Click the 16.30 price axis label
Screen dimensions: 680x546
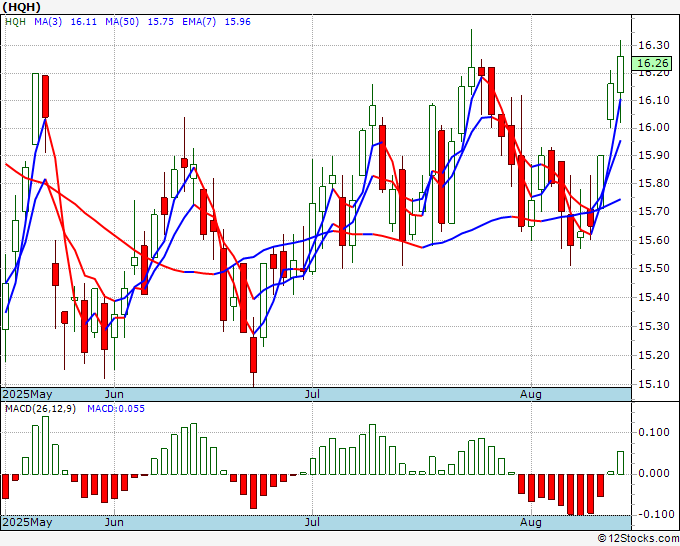pos(654,45)
